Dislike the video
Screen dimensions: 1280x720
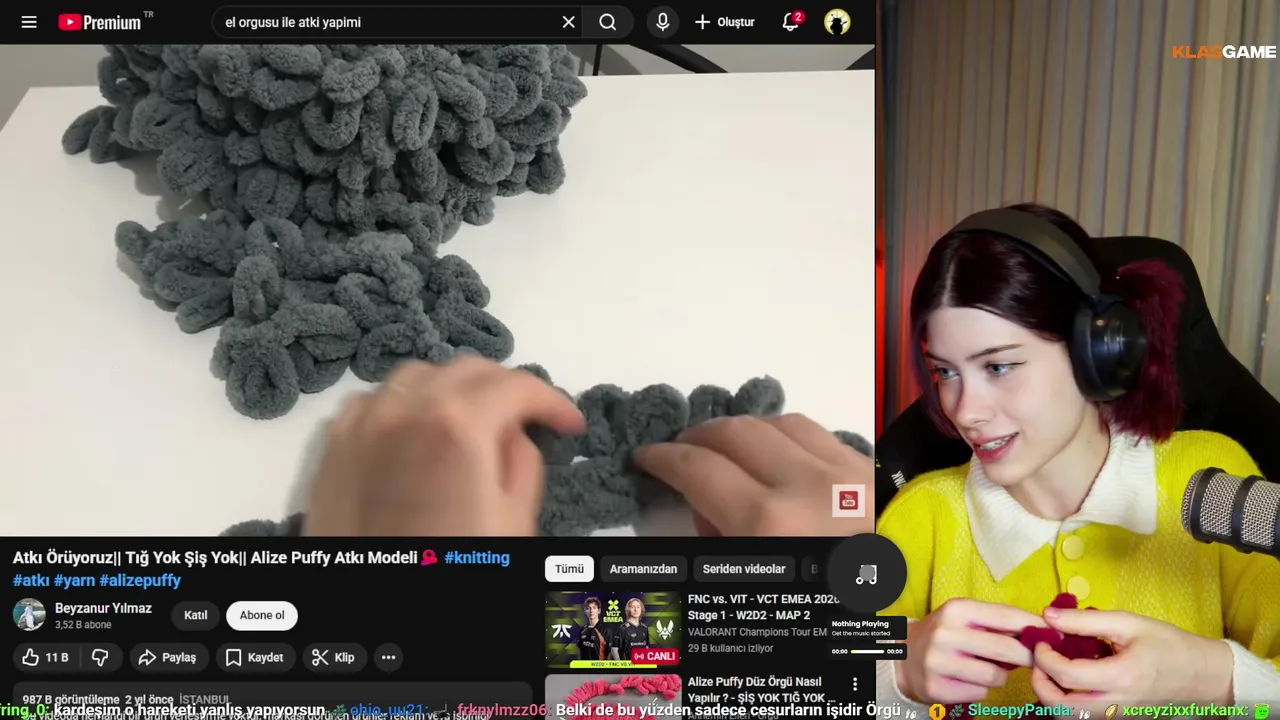coord(100,657)
